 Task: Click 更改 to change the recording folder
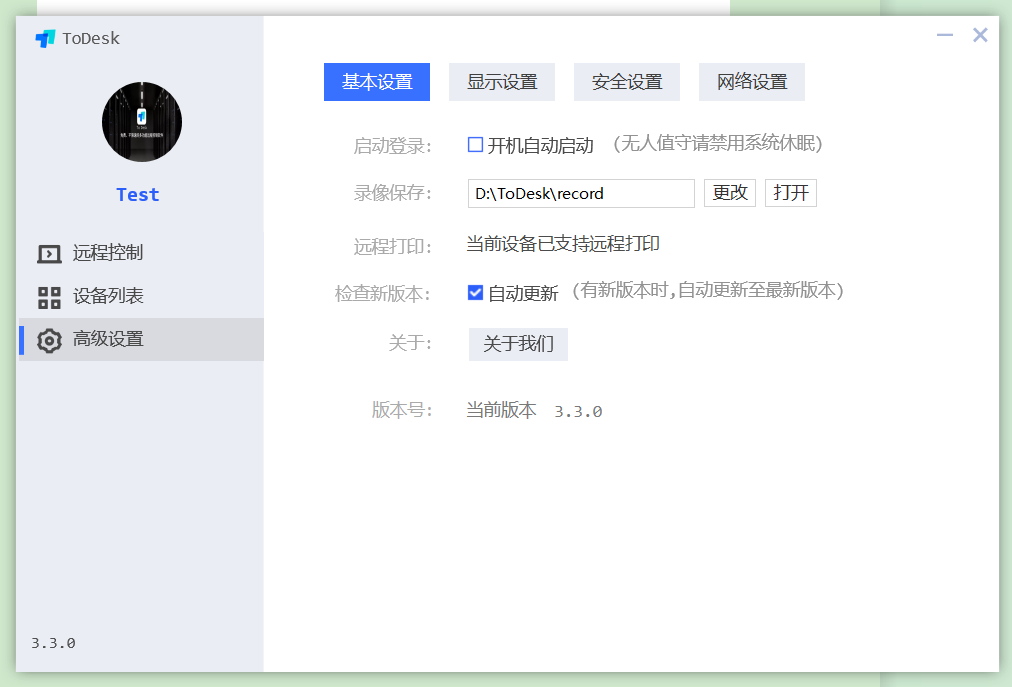(730, 192)
